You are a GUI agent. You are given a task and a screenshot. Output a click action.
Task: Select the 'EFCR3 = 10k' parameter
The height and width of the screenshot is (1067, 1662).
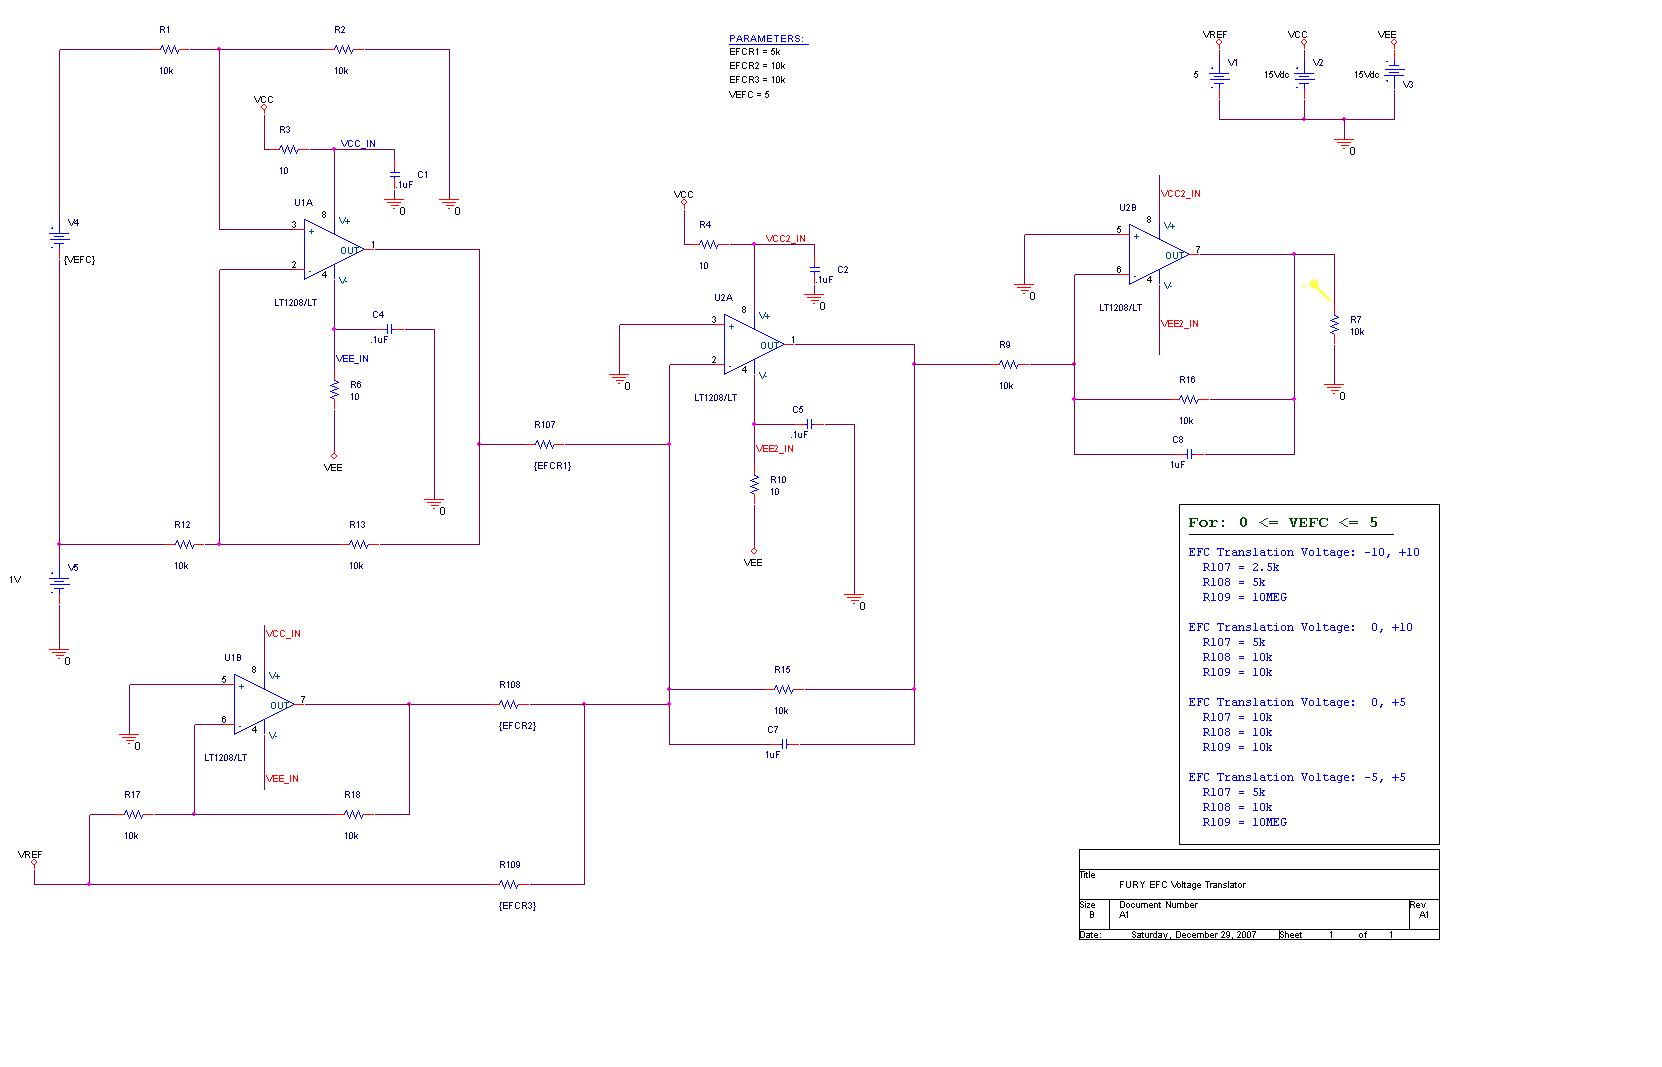(757, 79)
